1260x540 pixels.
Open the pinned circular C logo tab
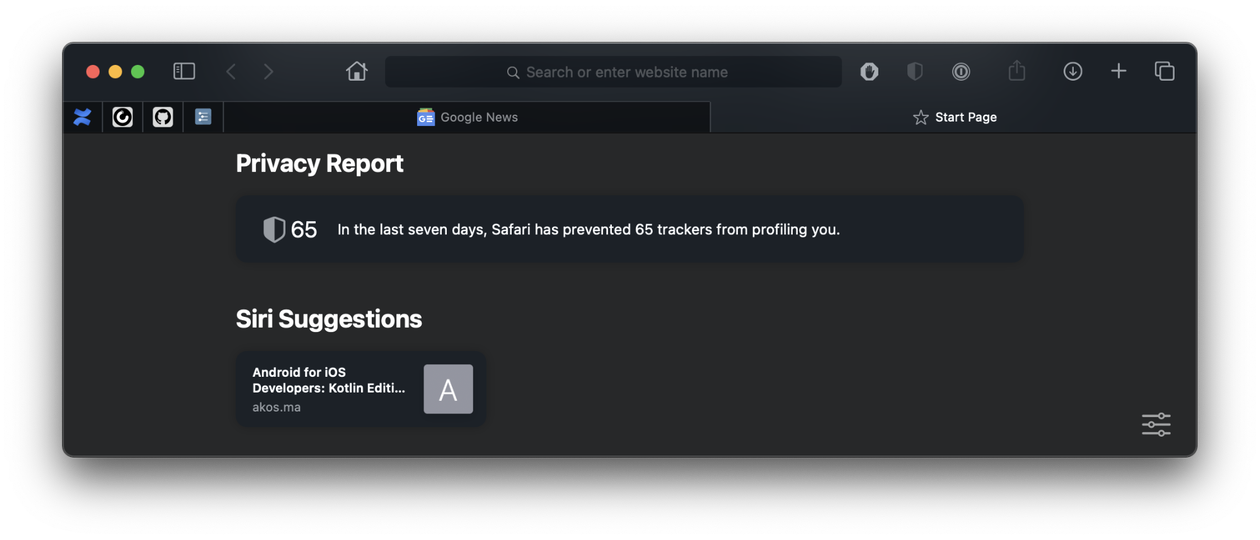[123, 117]
